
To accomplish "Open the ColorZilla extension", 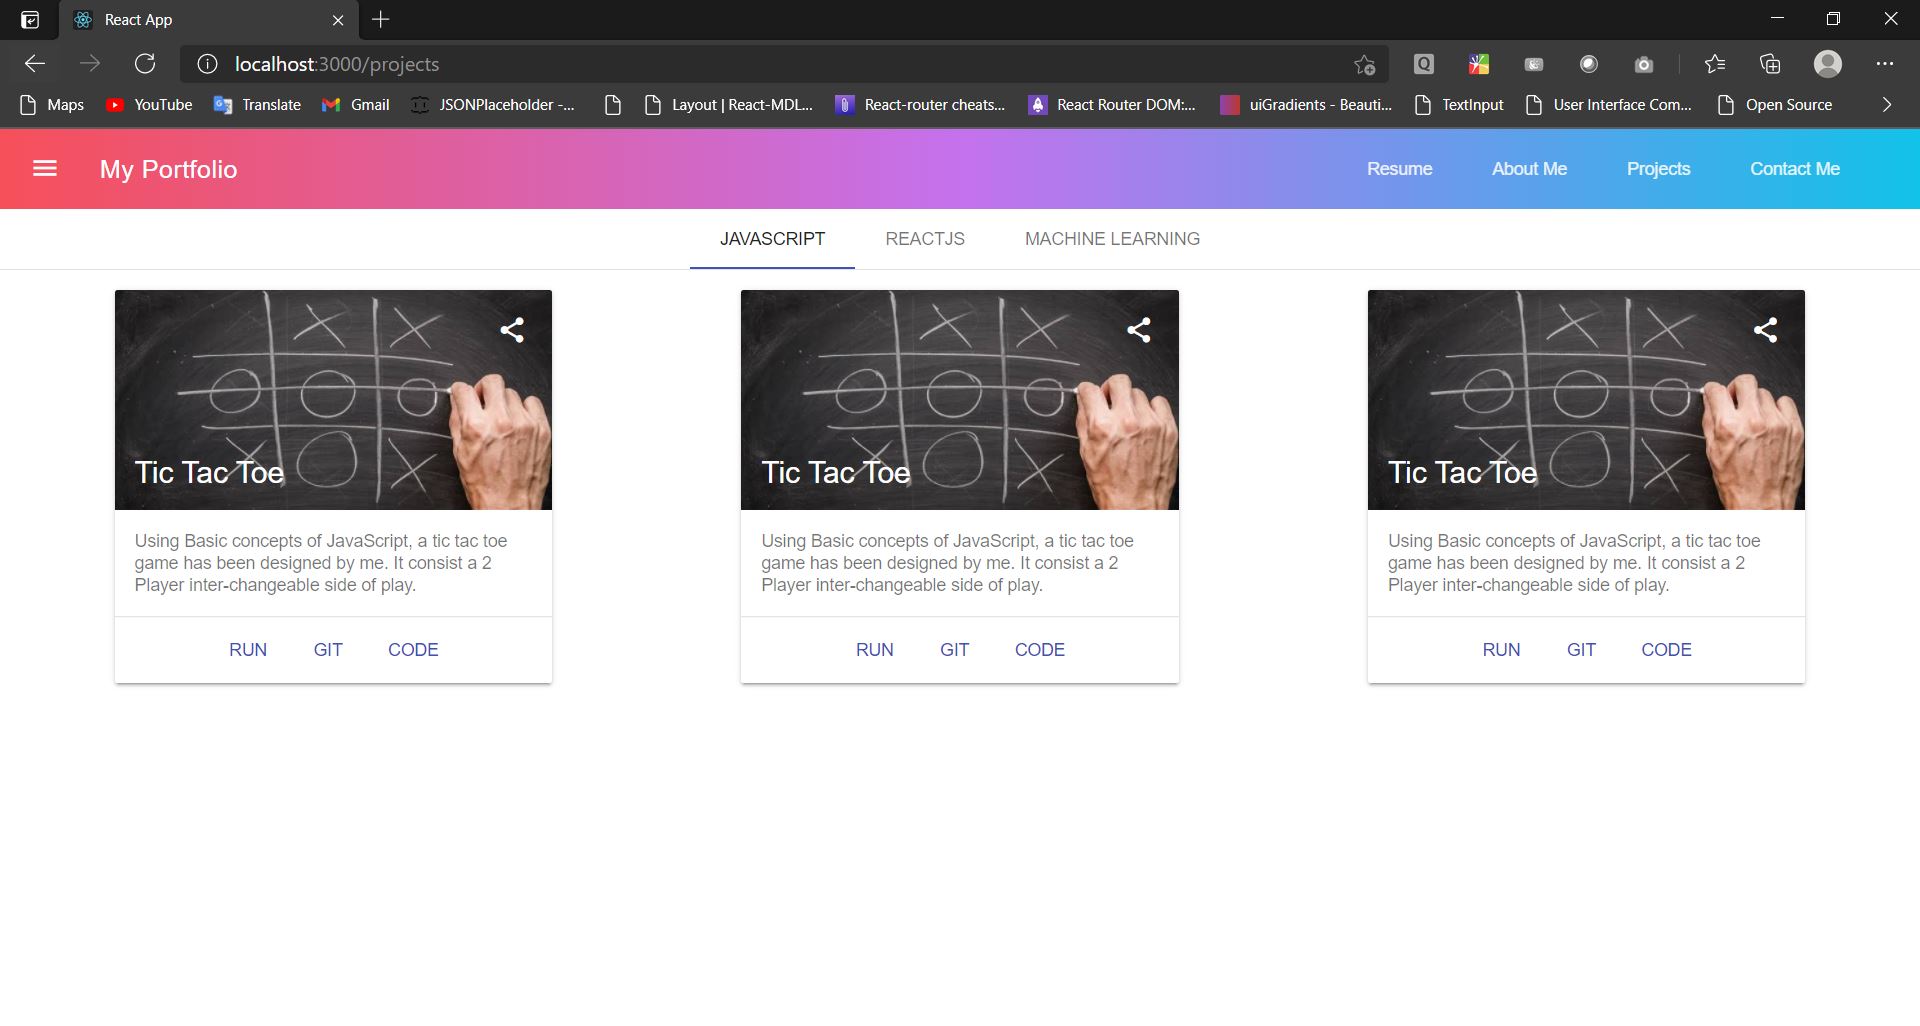I will (x=1479, y=63).
